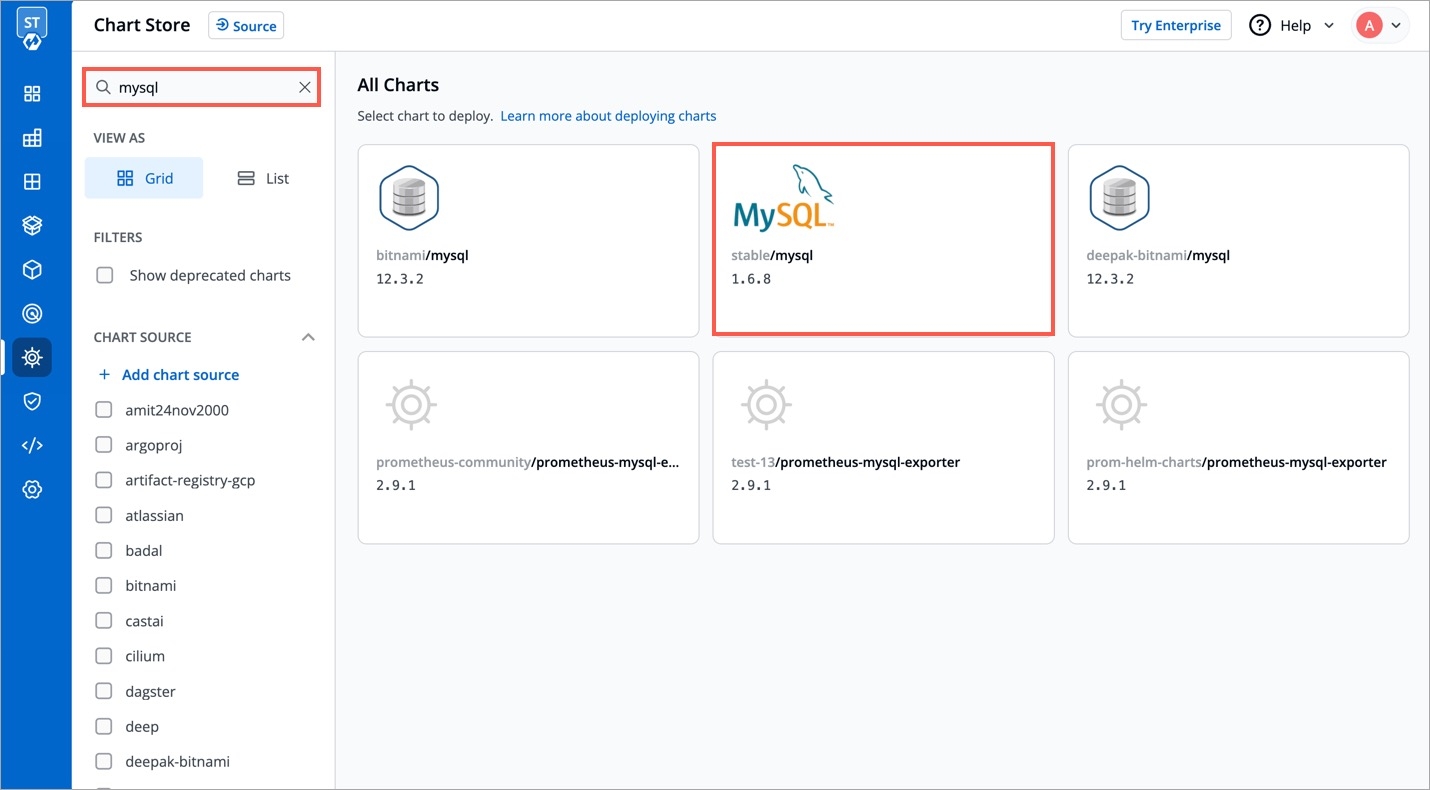
Task: Check the bitnami chart source filter
Action: 104,586
